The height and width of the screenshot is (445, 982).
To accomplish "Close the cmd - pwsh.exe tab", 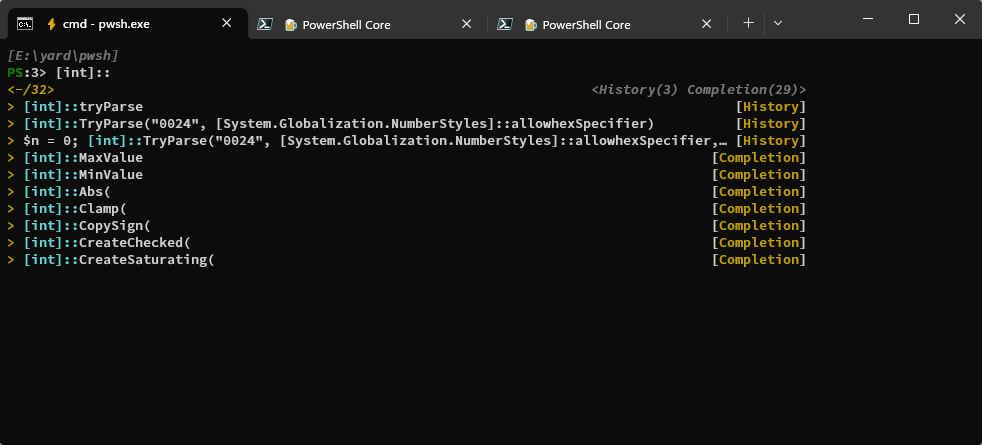I will click(227, 23).
